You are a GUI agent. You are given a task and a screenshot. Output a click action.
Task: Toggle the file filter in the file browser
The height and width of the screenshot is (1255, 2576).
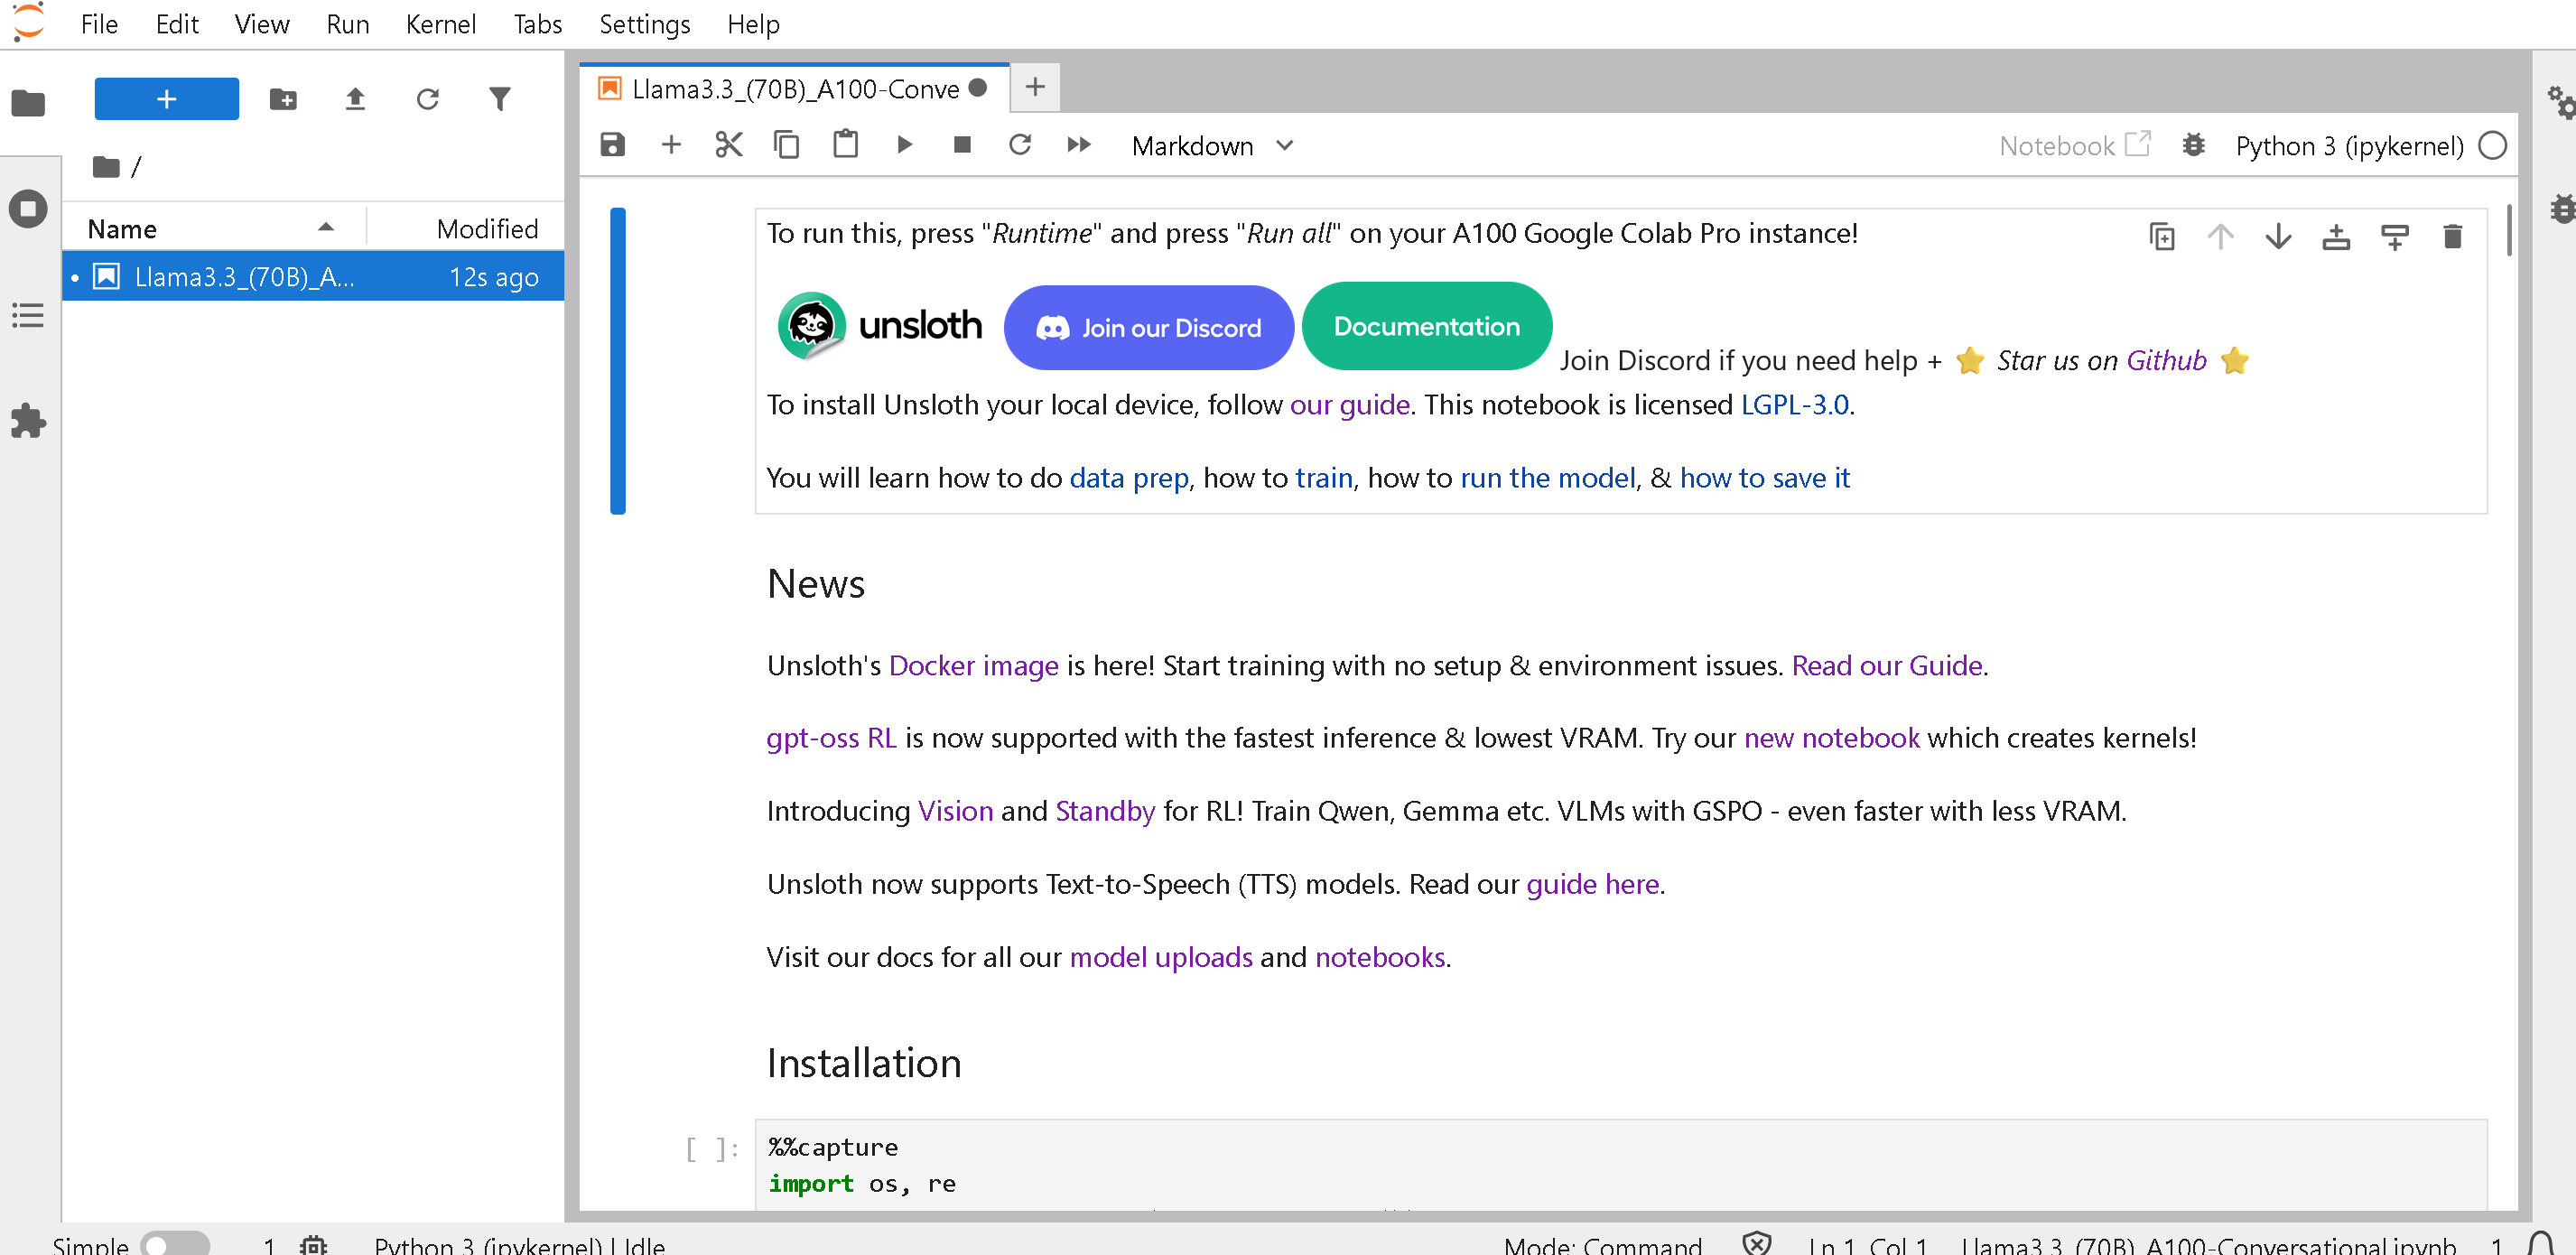tap(499, 99)
